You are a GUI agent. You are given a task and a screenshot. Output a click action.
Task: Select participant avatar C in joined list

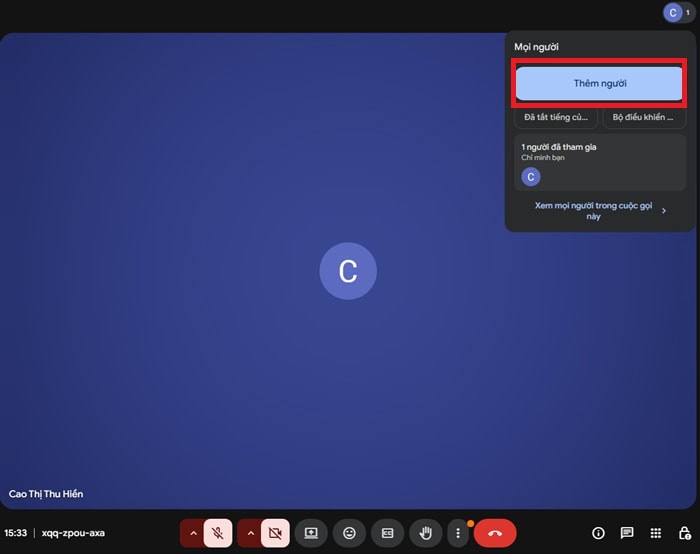click(x=532, y=177)
